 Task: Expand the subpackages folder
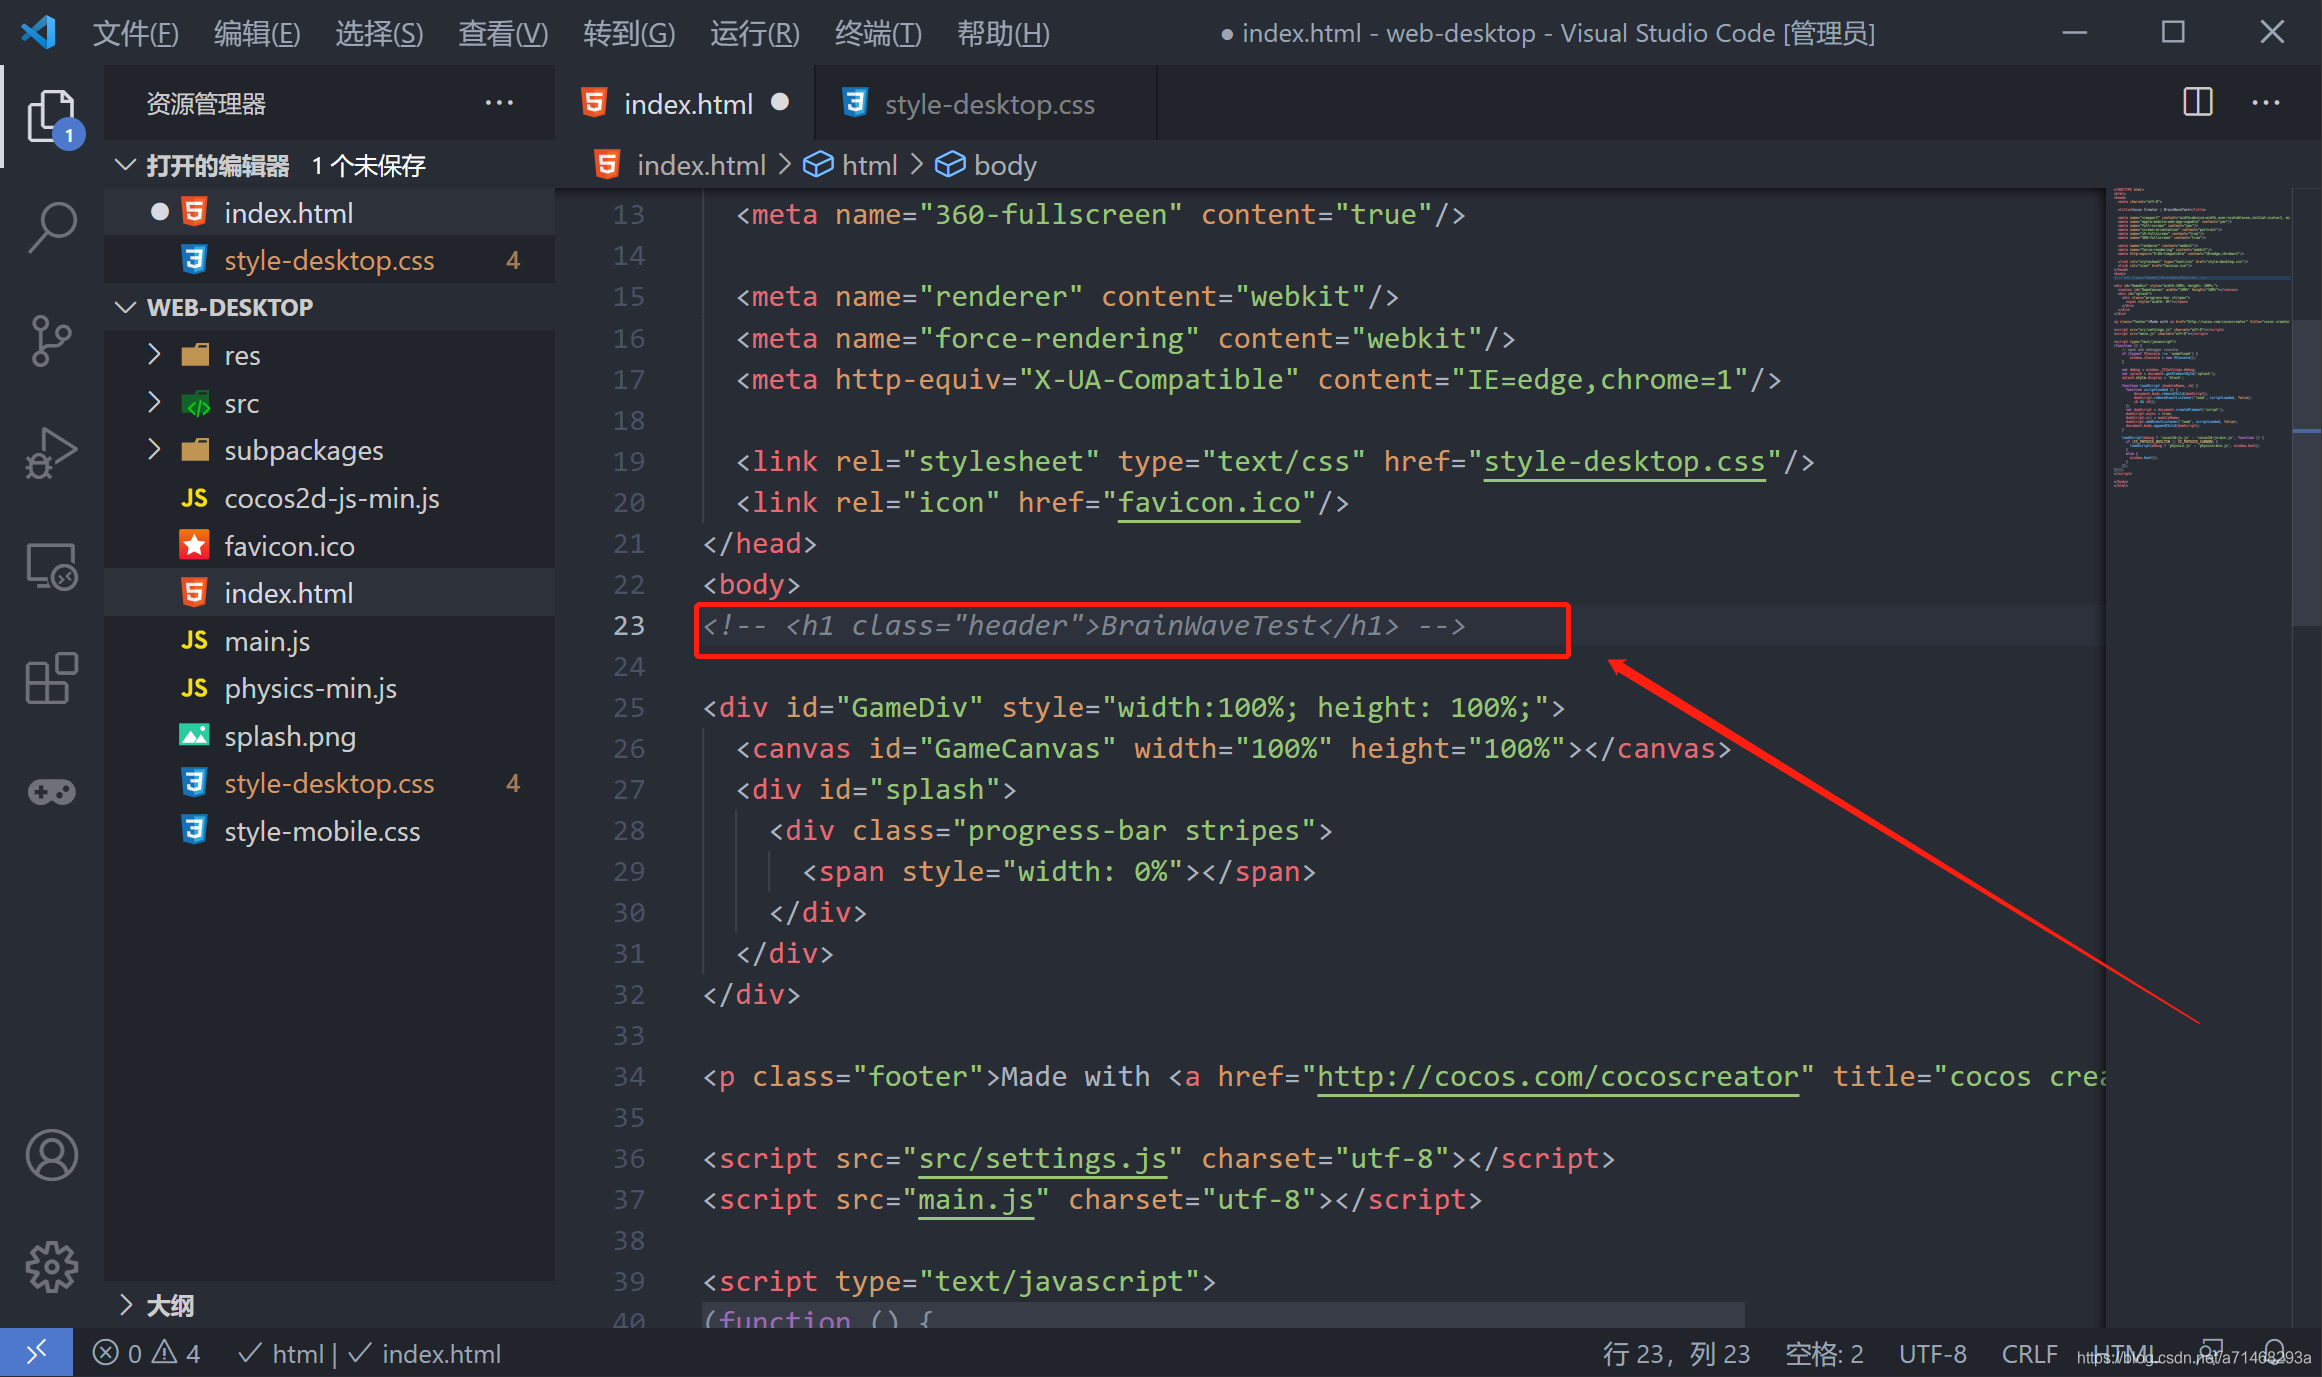click(x=154, y=449)
